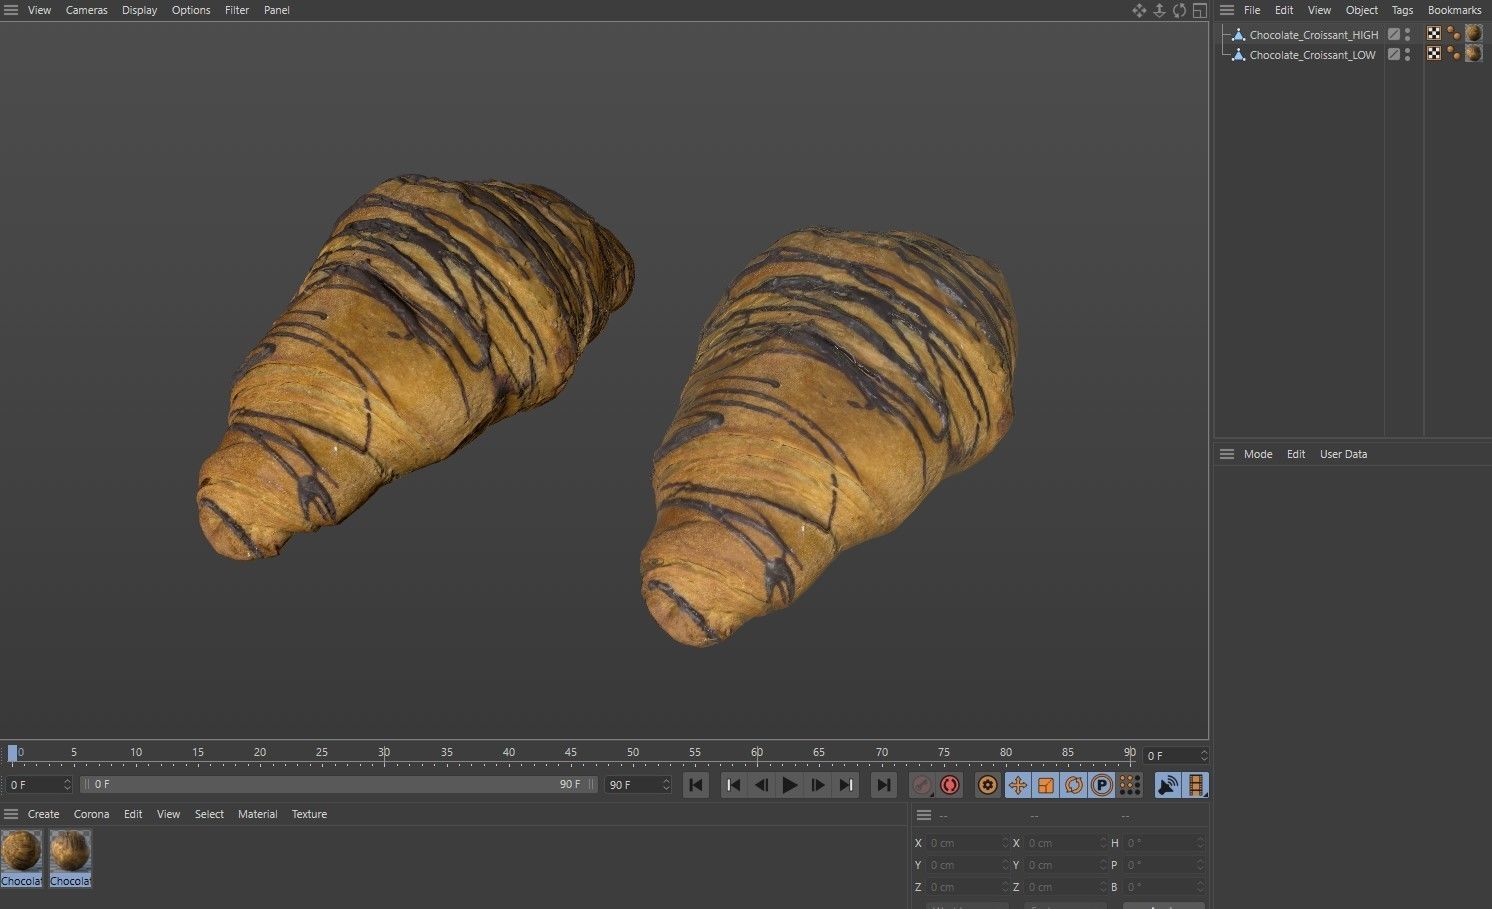
Task: Click the preview range bar 0 F–90 F
Action: pos(338,785)
